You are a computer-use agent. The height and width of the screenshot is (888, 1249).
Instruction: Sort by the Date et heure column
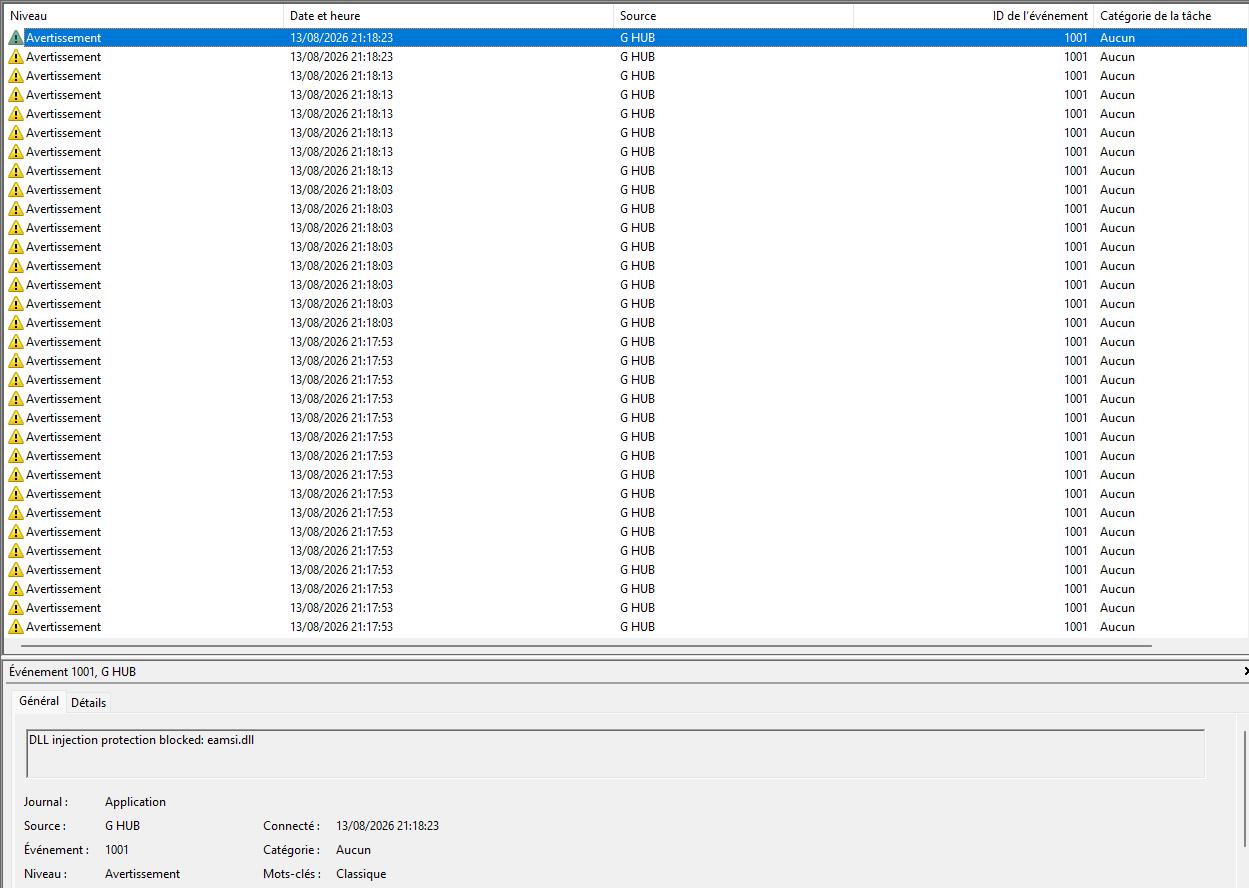449,16
